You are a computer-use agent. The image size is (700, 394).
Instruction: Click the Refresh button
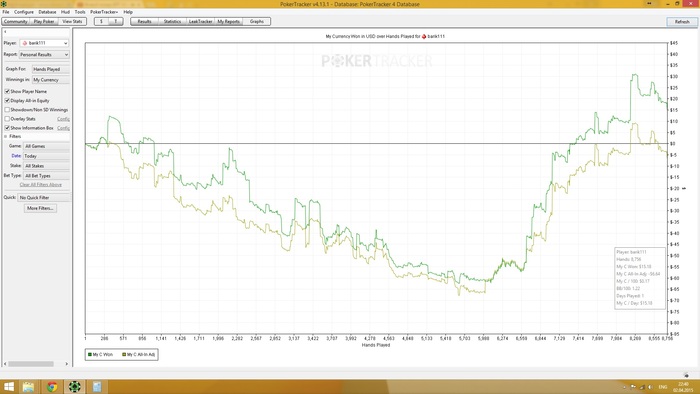682,21
